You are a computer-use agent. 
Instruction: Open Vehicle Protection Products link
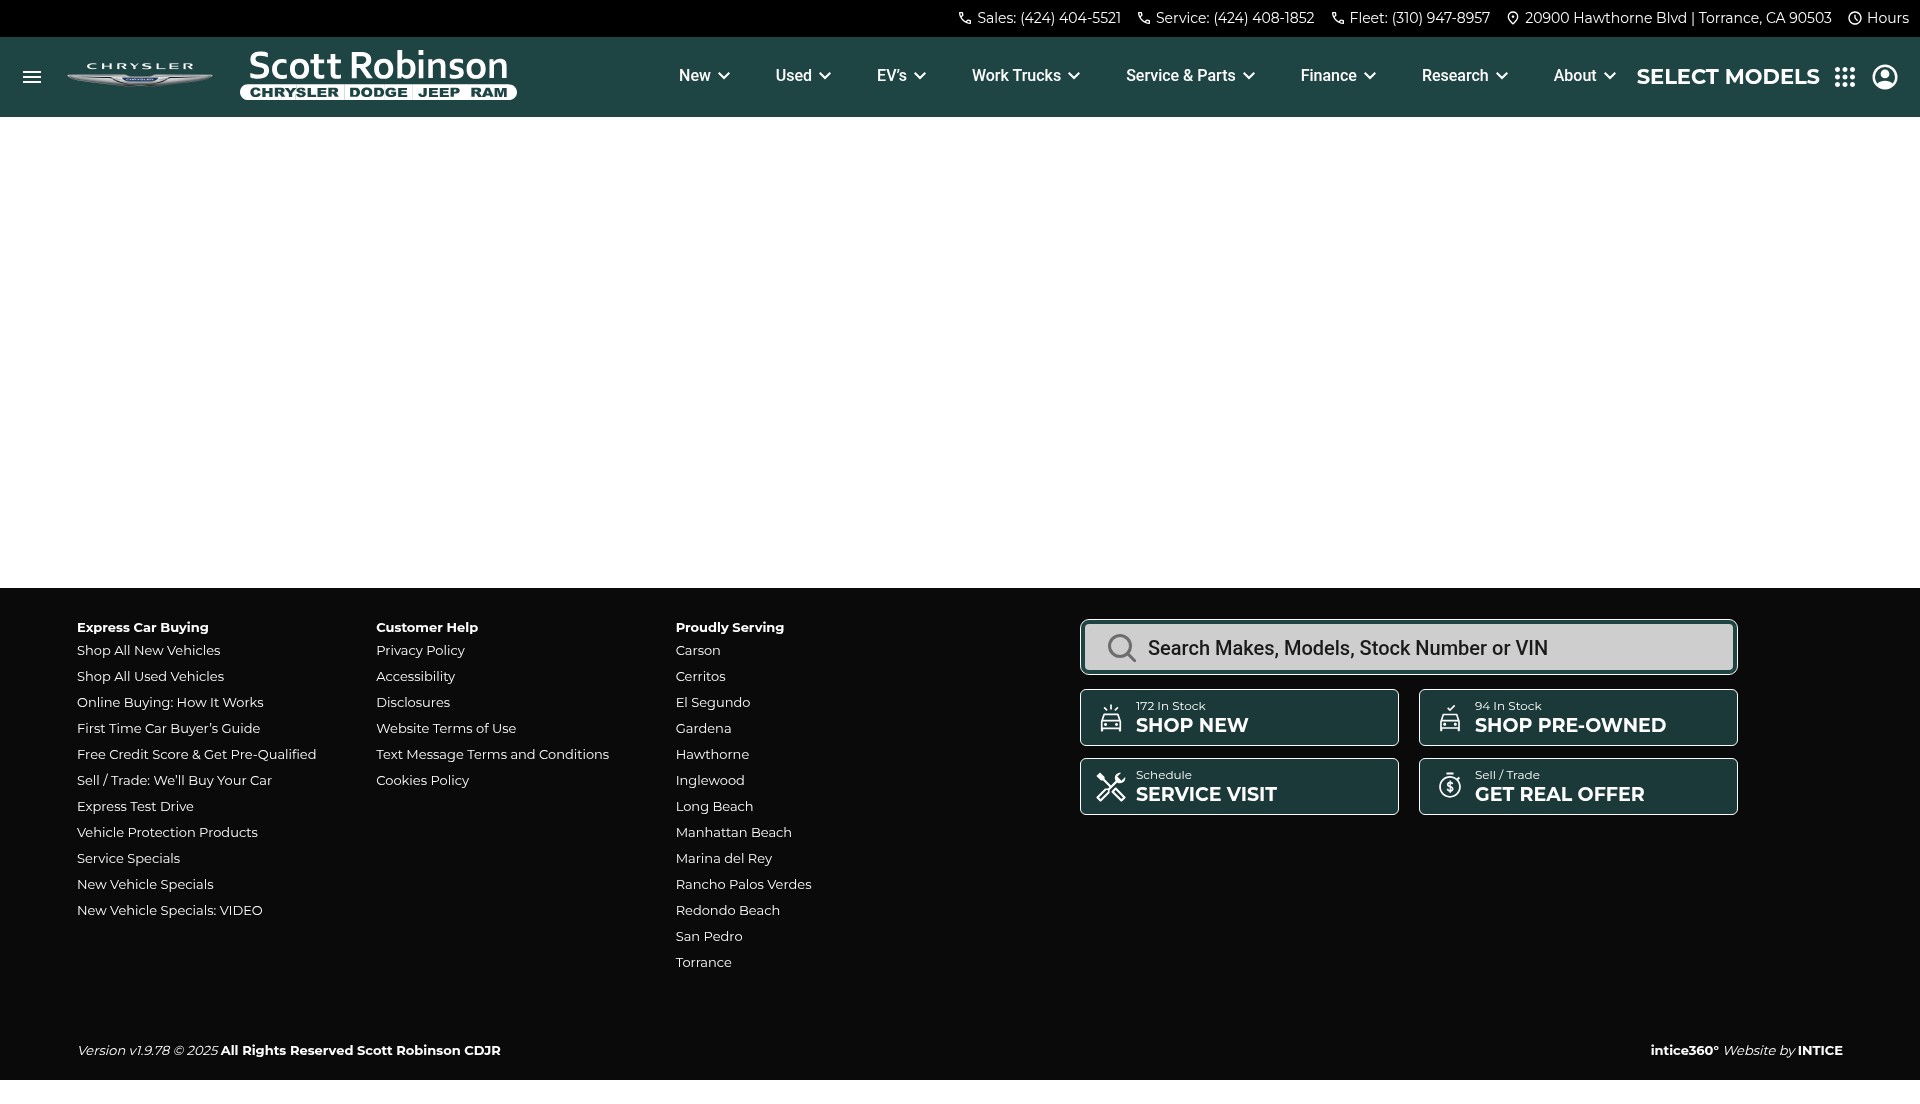[167, 833]
